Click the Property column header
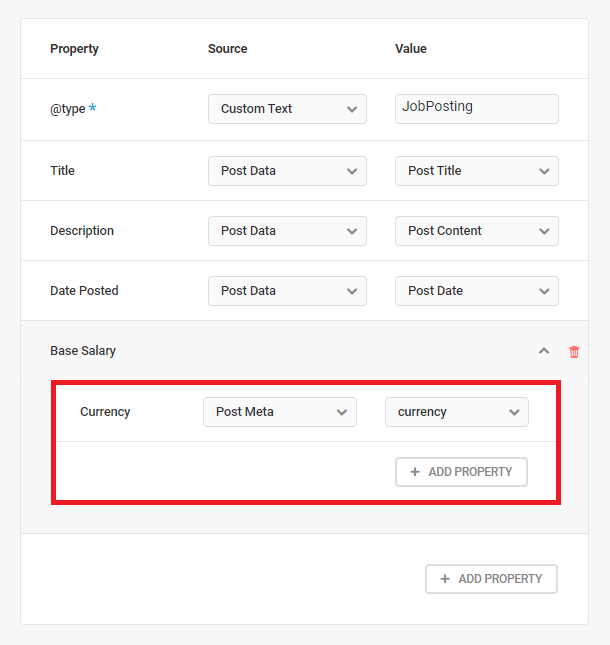The image size is (610, 645). coord(74,49)
